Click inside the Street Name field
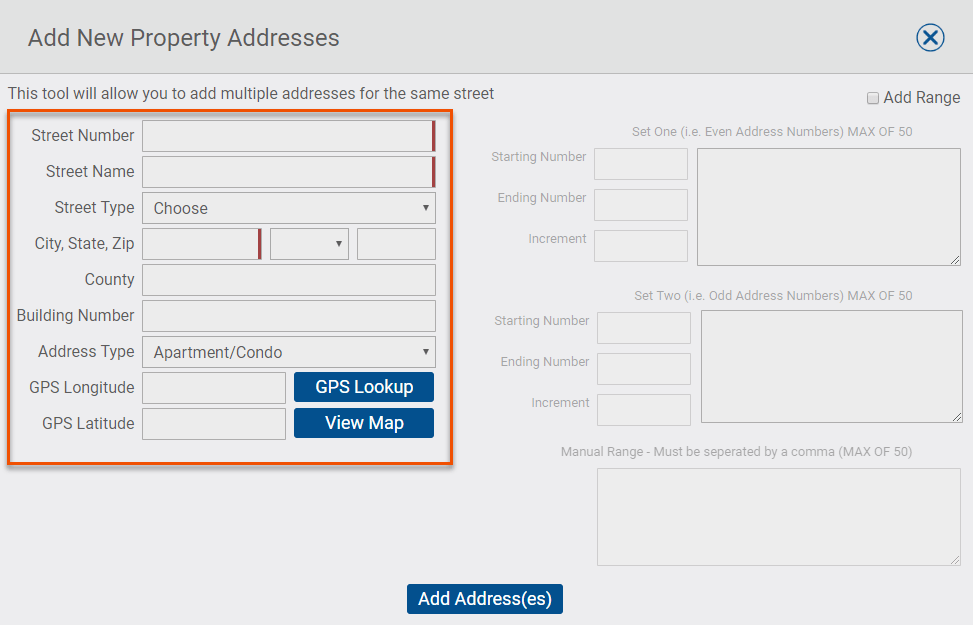 click(x=288, y=171)
